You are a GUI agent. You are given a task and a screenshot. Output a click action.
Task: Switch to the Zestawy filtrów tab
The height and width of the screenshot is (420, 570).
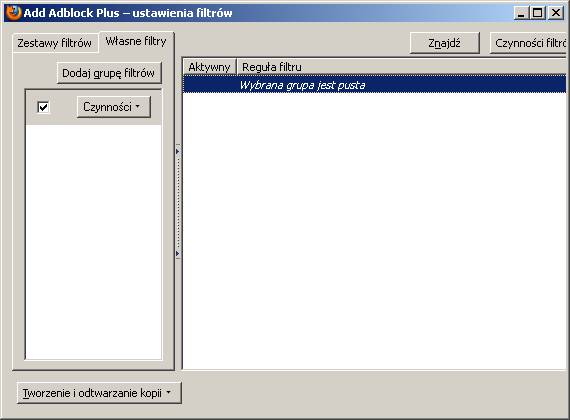(x=55, y=43)
